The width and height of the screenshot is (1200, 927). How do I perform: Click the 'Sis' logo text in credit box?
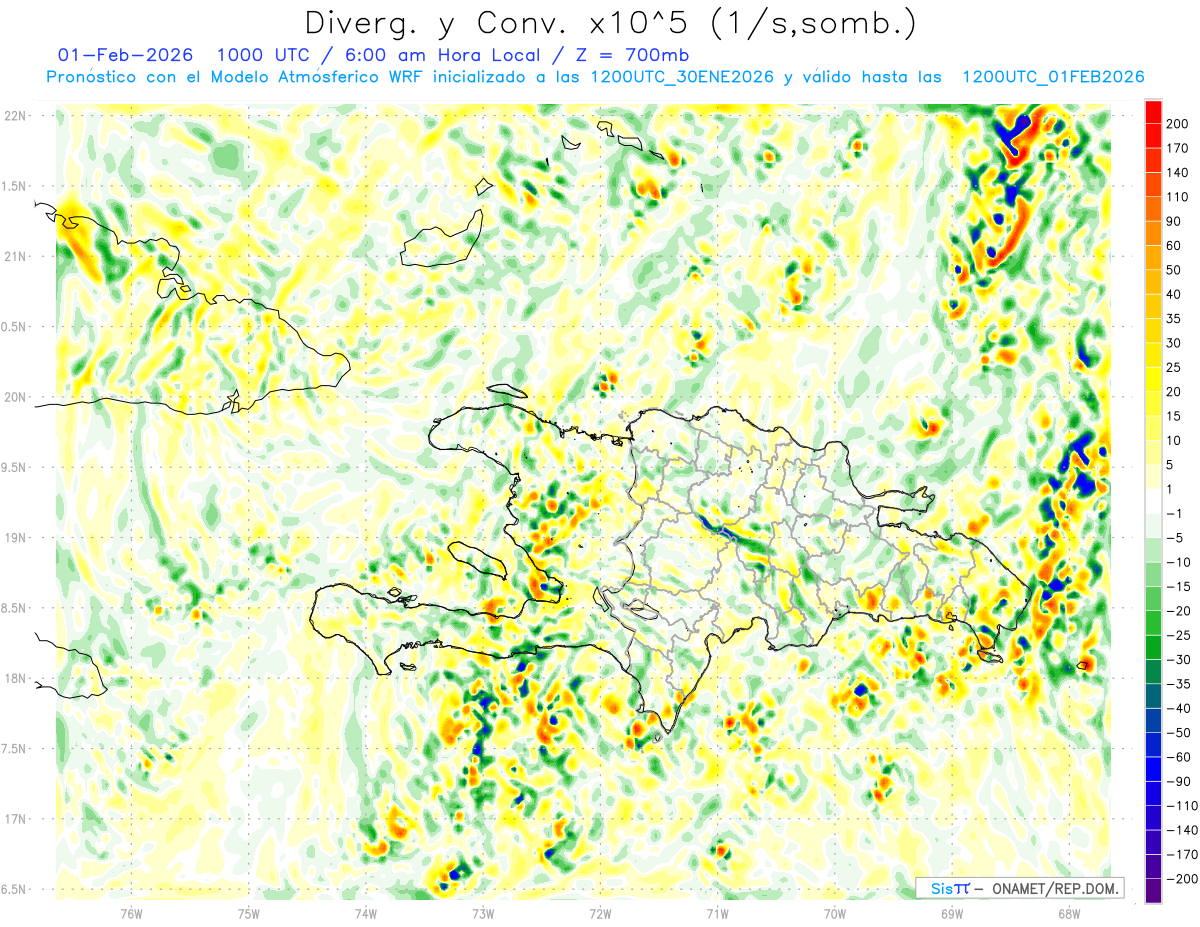(941, 888)
